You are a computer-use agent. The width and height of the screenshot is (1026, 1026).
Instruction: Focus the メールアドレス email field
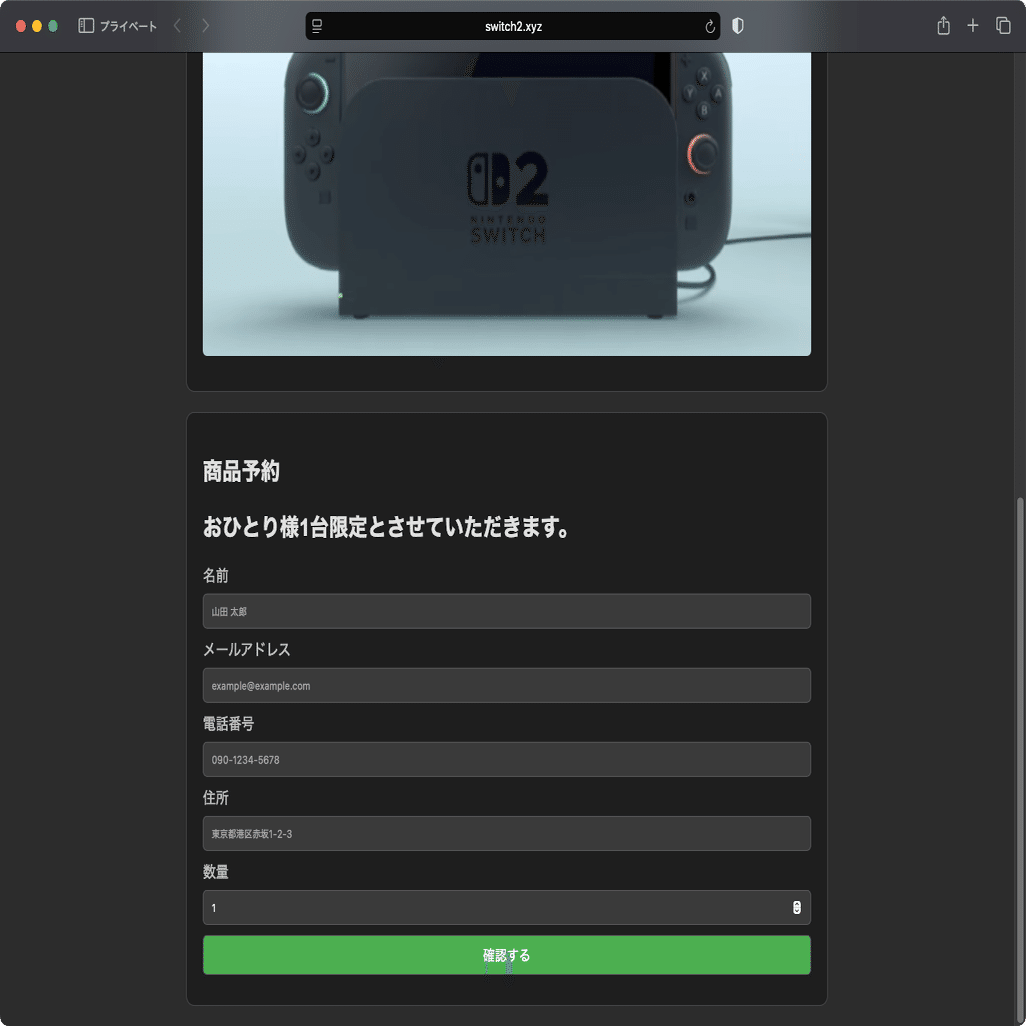click(x=507, y=685)
